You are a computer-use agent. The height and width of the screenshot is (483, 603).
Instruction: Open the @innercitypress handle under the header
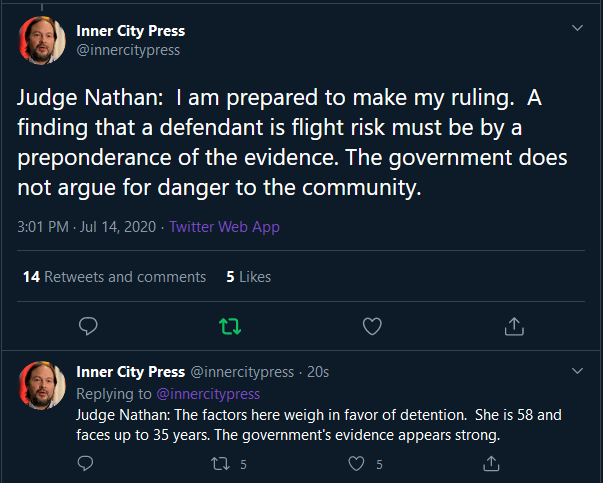click(x=128, y=50)
